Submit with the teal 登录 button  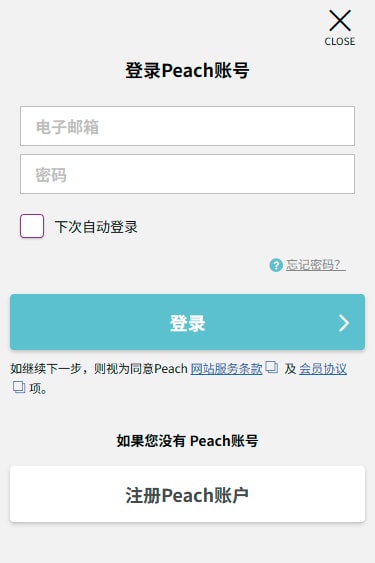pyautogui.click(x=188, y=322)
